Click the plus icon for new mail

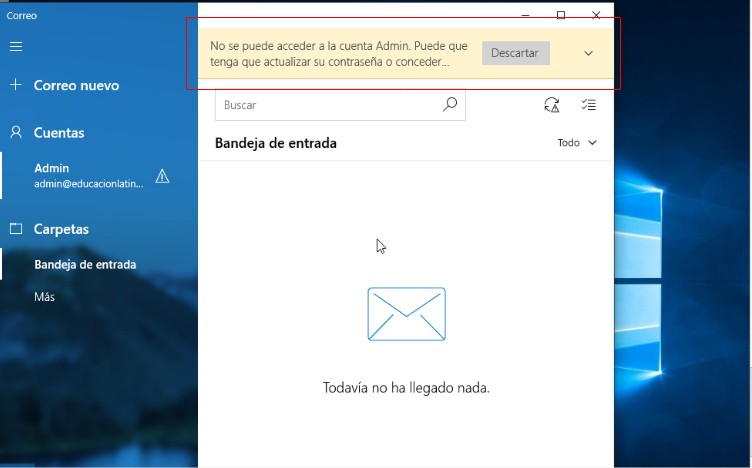[15, 85]
